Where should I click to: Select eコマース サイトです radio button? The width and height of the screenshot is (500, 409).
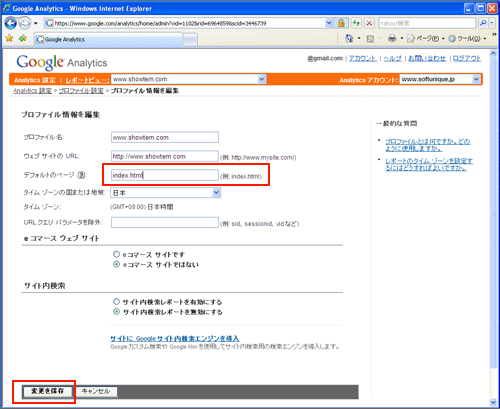pyautogui.click(x=116, y=254)
